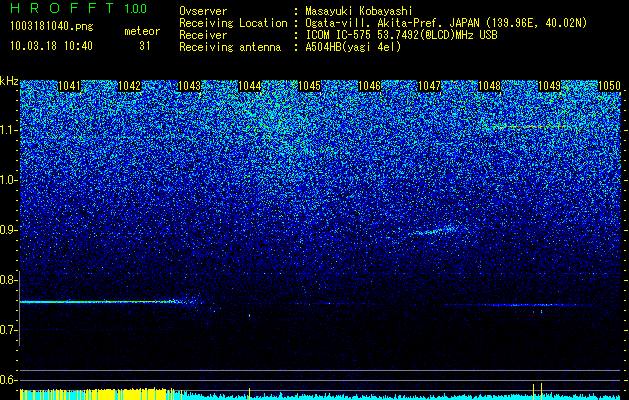Click the yellow signal-level bar block at bottom left
629x400 pixels.
coord(98,394)
